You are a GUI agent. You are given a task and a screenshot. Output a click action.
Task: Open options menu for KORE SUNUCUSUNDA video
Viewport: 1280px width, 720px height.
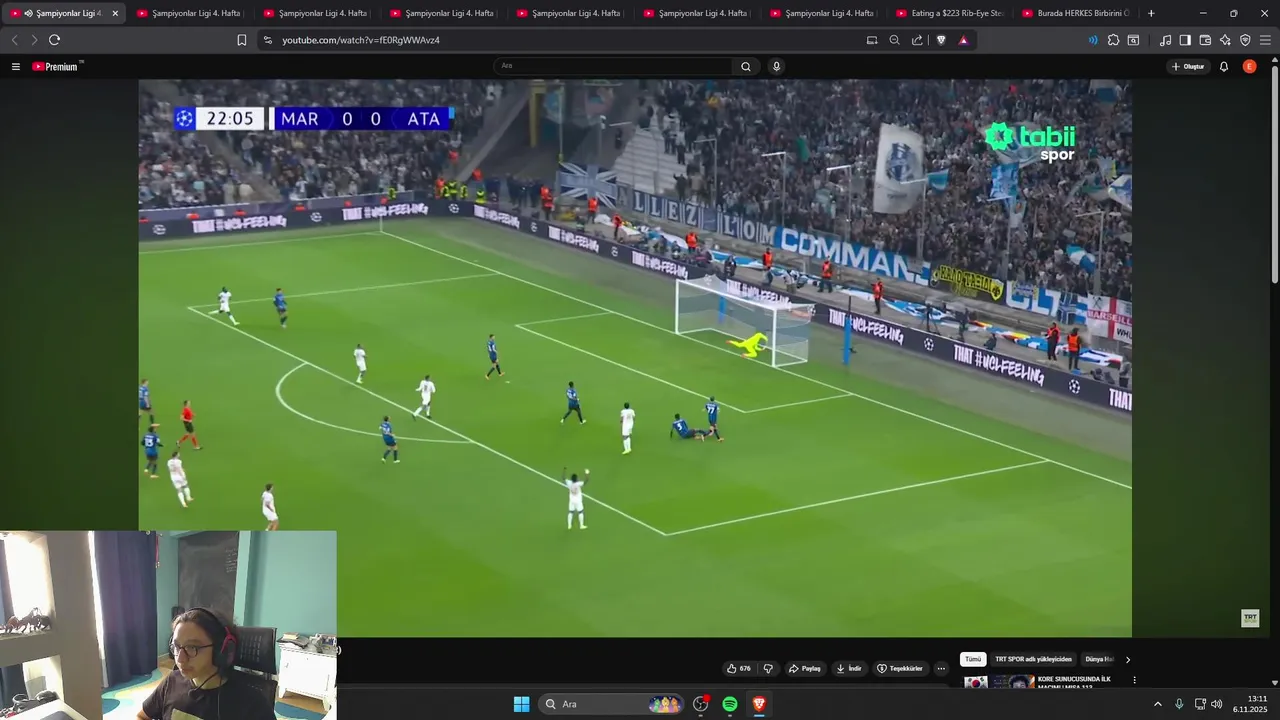point(1134,680)
